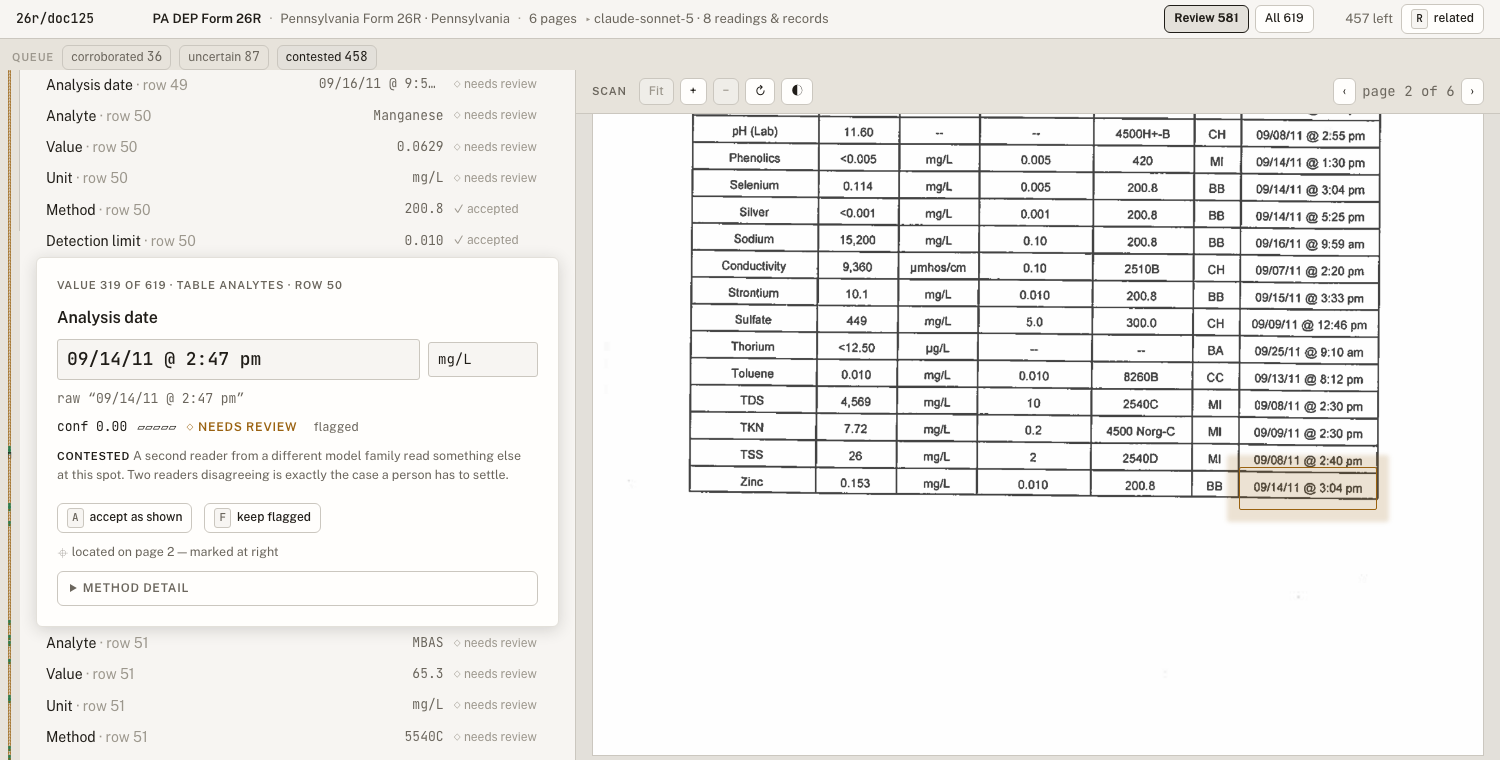Zoom out the scan with minus icon

click(x=726, y=91)
